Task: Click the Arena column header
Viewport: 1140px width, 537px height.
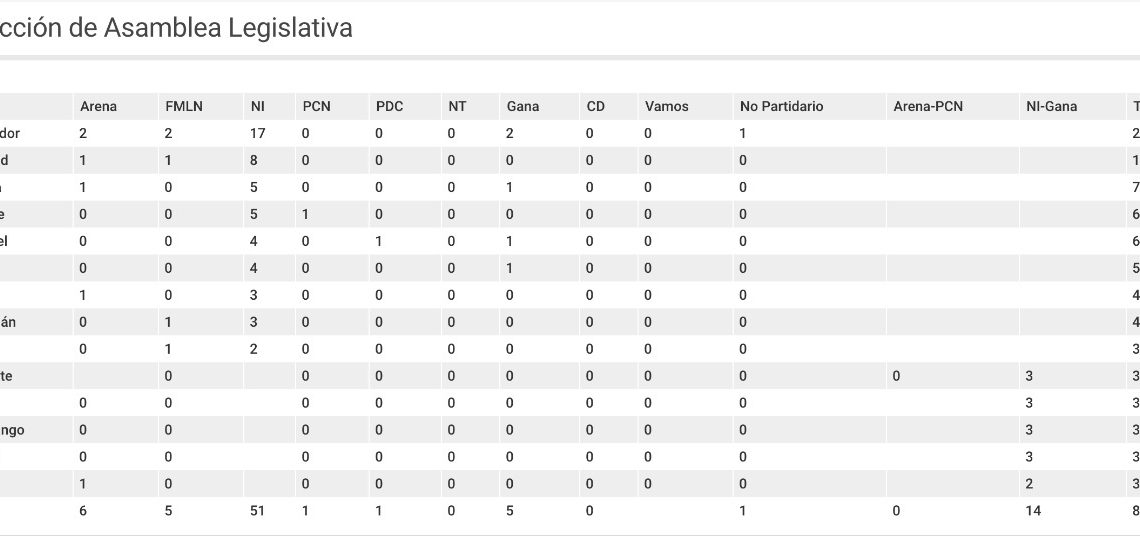Action: 98,106
